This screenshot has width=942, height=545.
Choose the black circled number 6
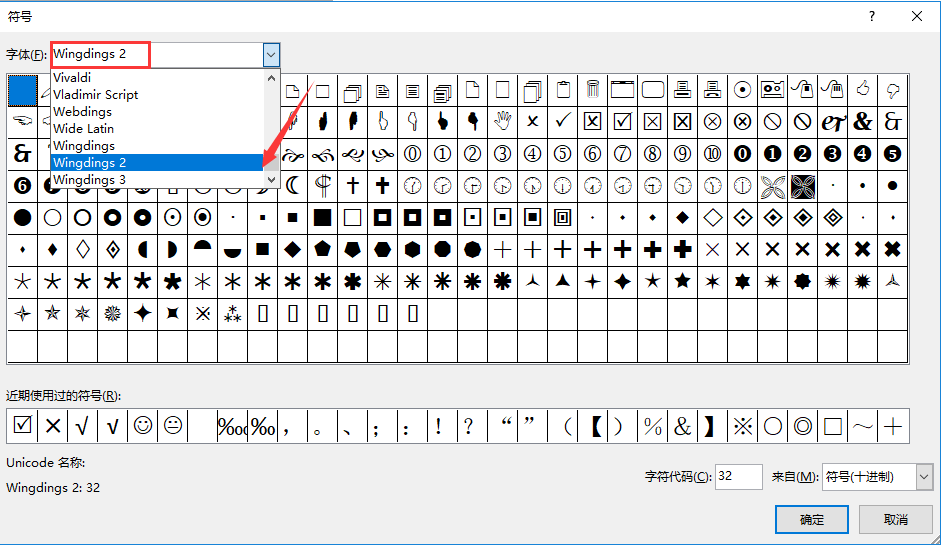(22, 186)
